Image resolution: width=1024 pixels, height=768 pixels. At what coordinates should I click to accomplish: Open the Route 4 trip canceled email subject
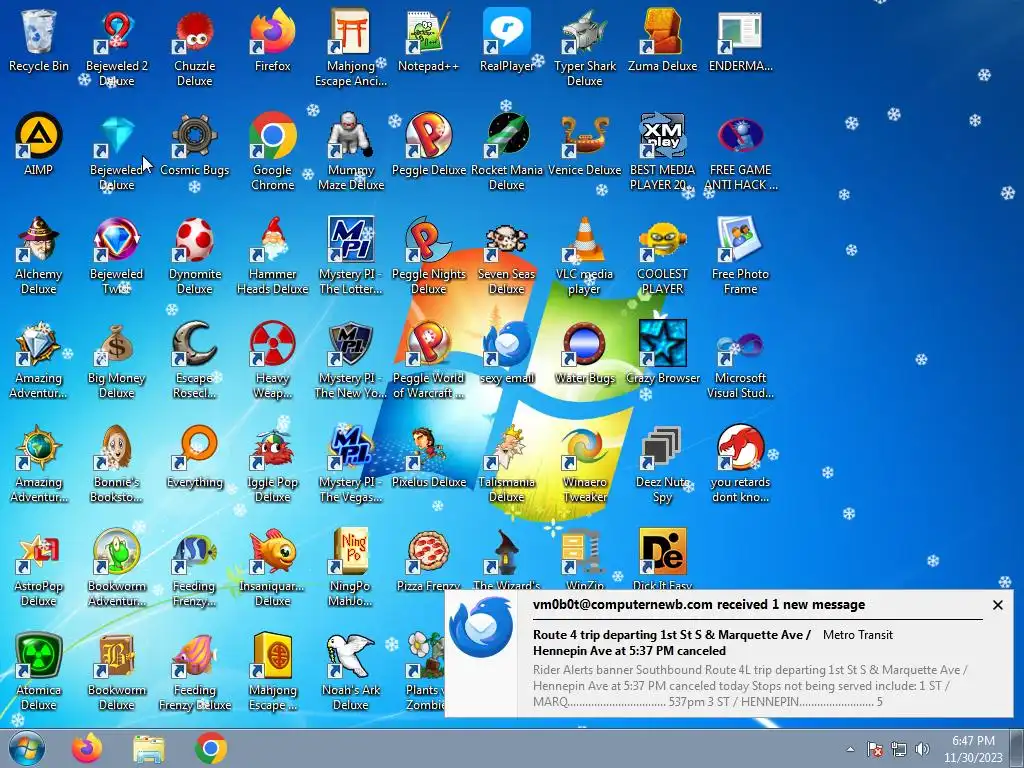click(671, 643)
